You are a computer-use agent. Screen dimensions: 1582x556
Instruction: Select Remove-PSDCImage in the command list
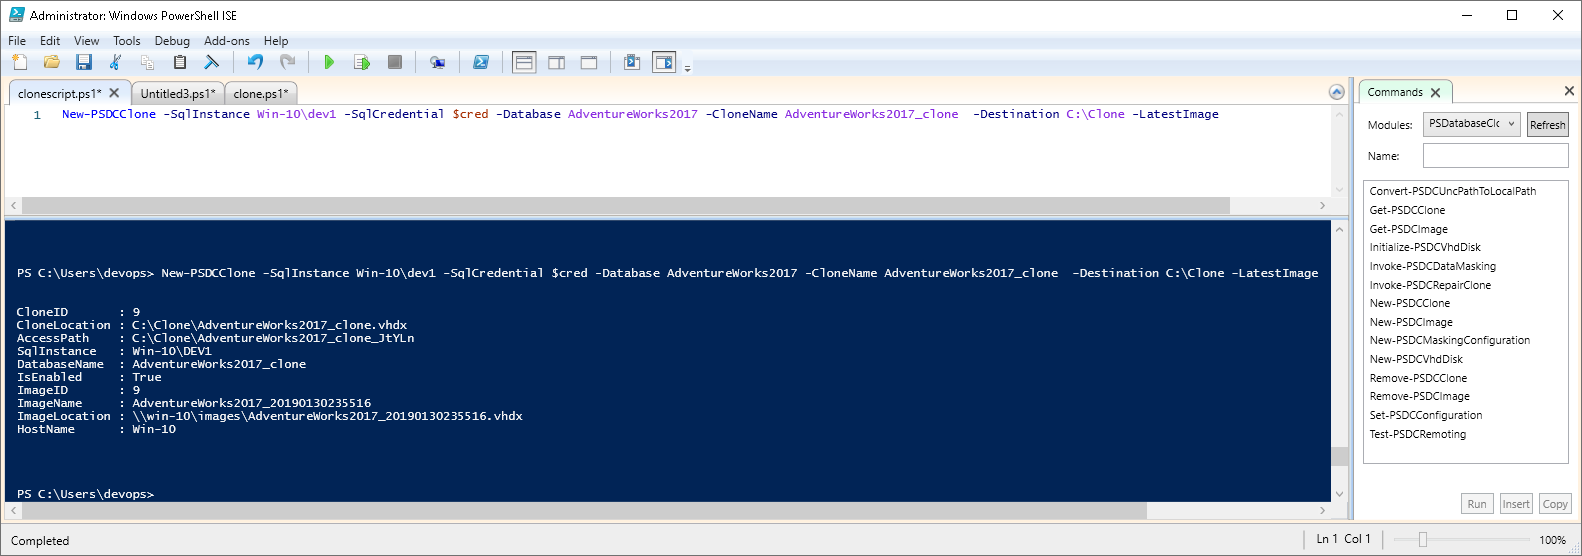(1419, 396)
